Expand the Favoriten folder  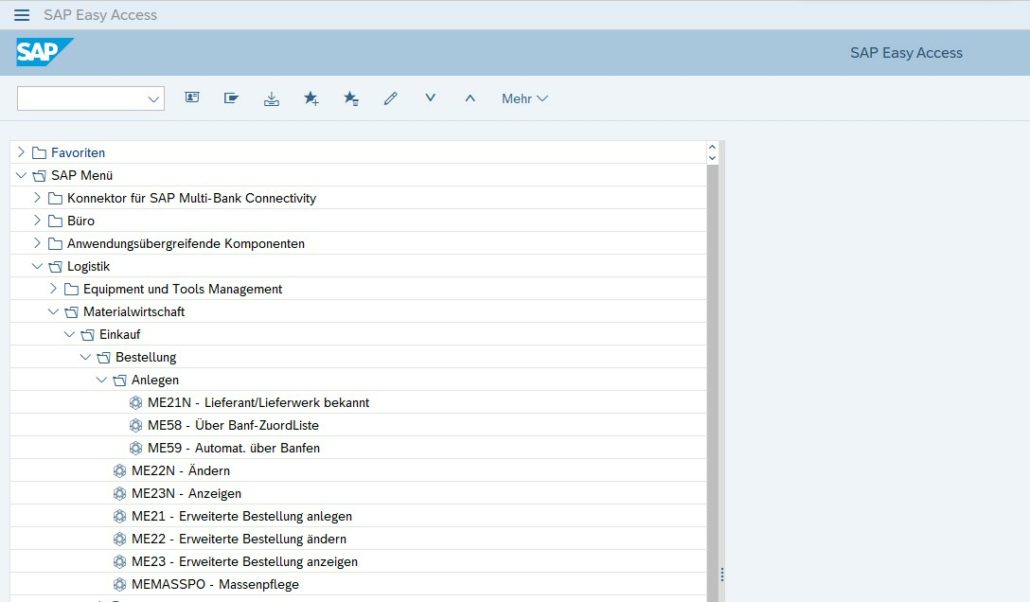coord(20,152)
